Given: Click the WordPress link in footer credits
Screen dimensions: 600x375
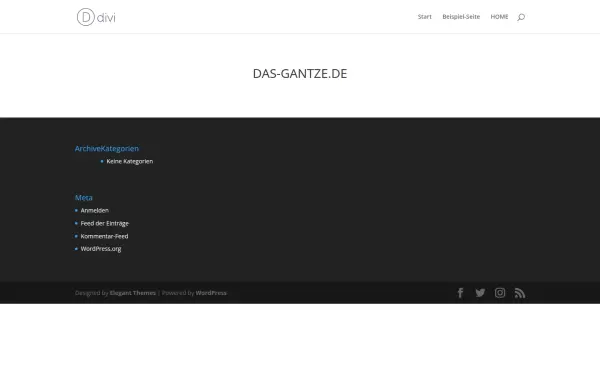Looking at the screenshot, I should pyautogui.click(x=211, y=293).
